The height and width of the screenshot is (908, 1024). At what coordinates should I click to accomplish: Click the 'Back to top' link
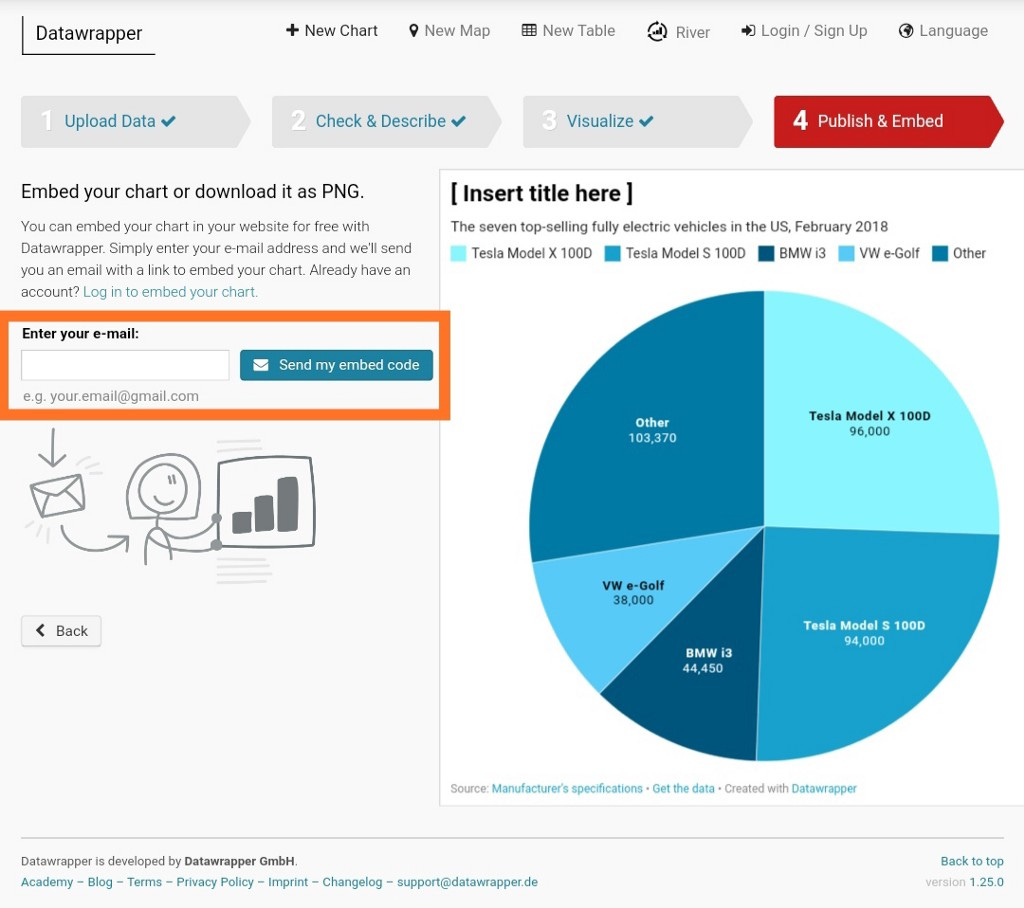click(x=971, y=861)
